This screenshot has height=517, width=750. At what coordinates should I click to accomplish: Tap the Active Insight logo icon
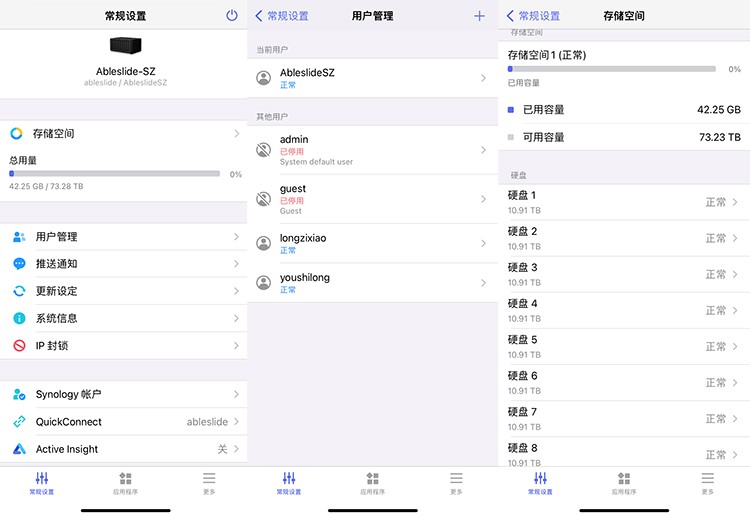click(x=19, y=449)
